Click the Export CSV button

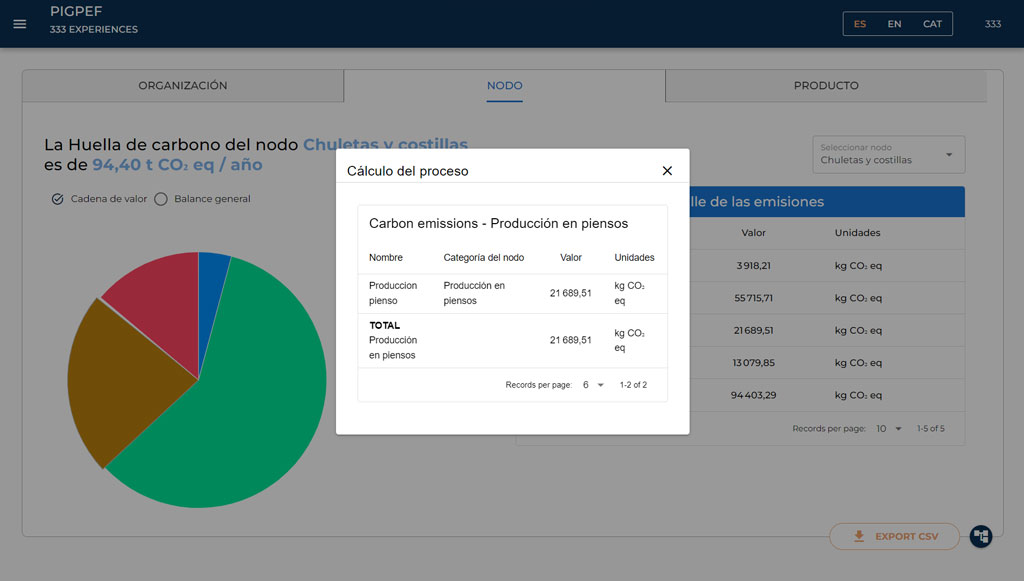pos(894,537)
